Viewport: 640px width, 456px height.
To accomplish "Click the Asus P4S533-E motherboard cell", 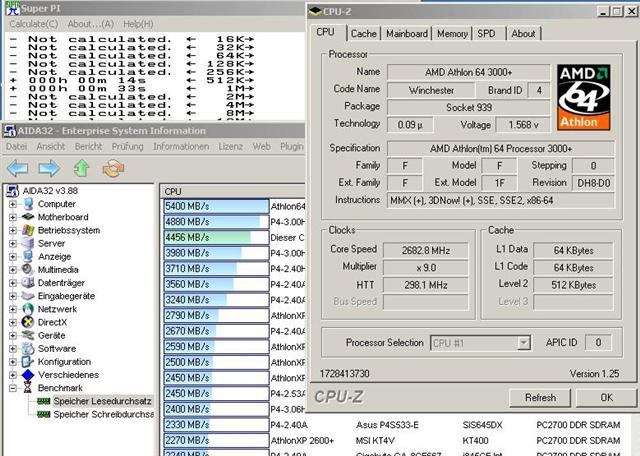I will (387, 425).
